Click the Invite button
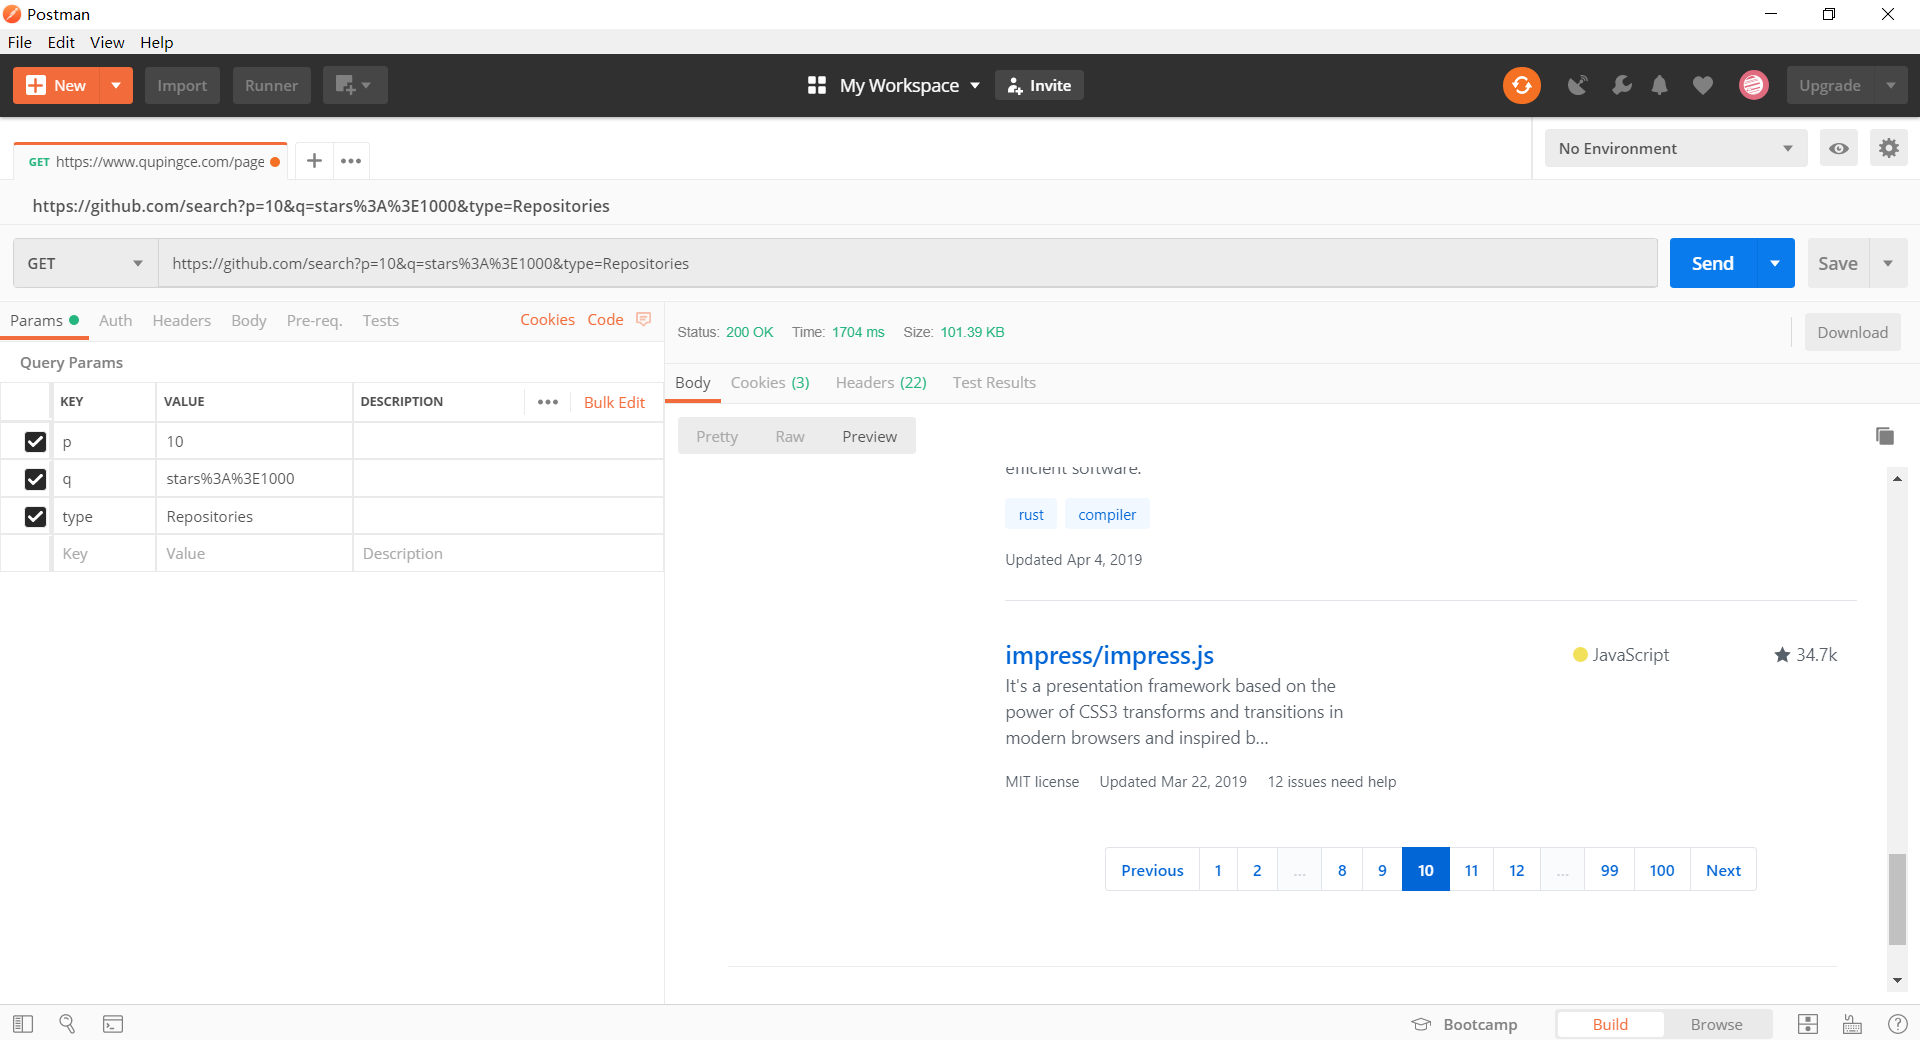This screenshot has width=1920, height=1040. tap(1039, 85)
